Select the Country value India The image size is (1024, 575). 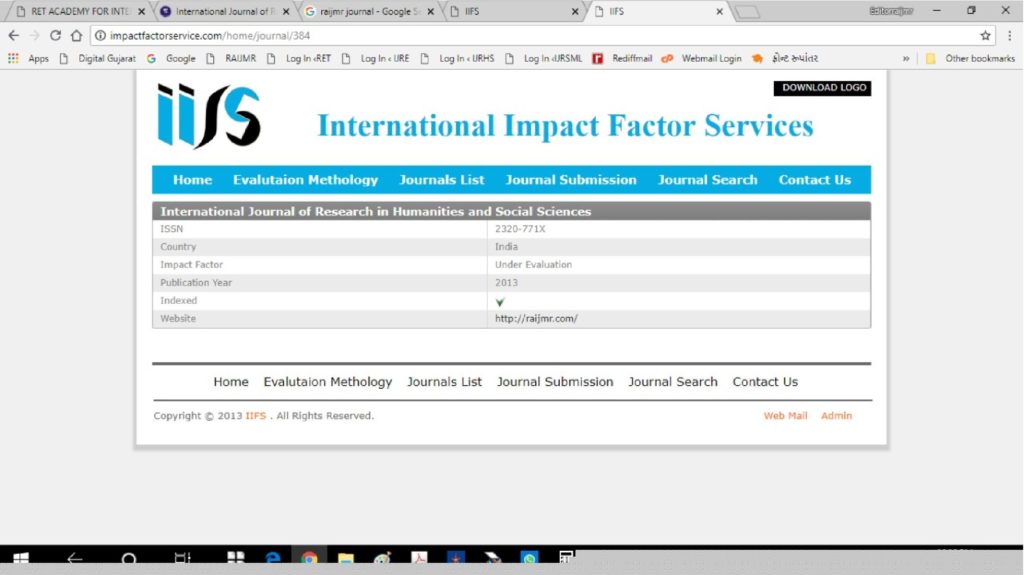(506, 247)
